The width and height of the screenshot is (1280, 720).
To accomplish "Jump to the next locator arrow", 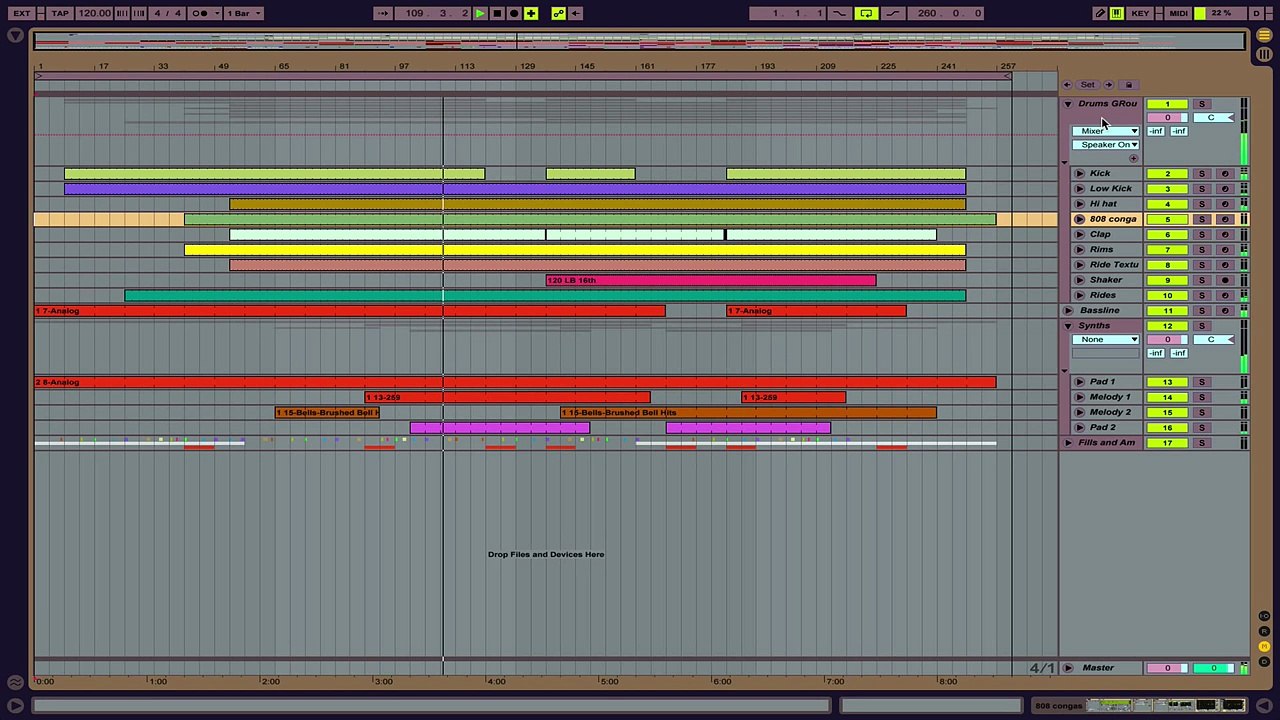I will click(1108, 84).
